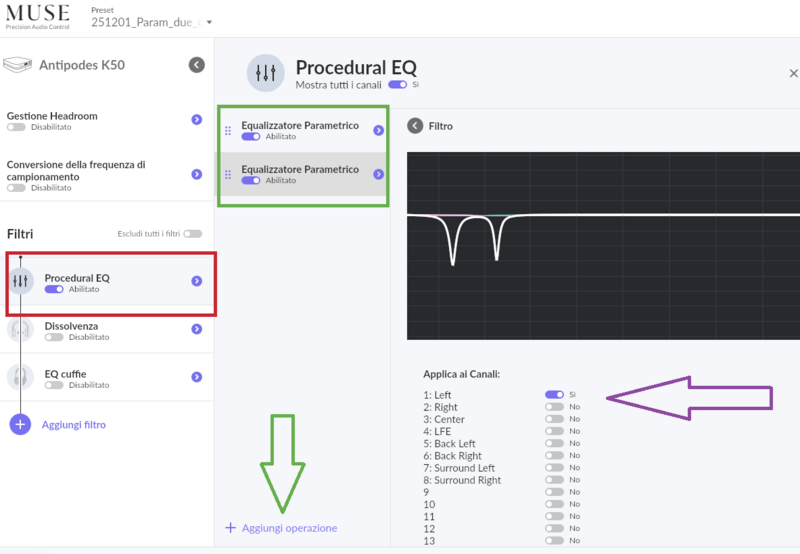Open the second Equalizzatore Parametrico arrow
800x554 pixels.
(x=379, y=175)
